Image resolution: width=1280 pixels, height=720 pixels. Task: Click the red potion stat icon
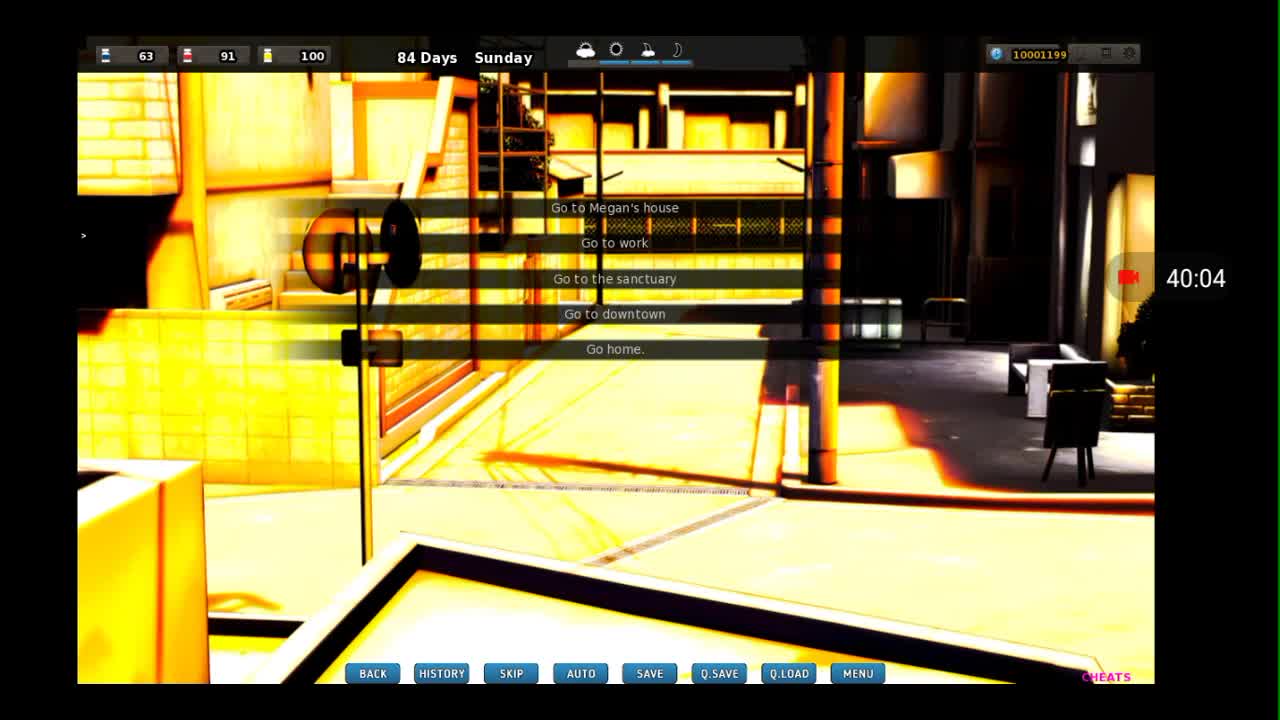coord(187,56)
